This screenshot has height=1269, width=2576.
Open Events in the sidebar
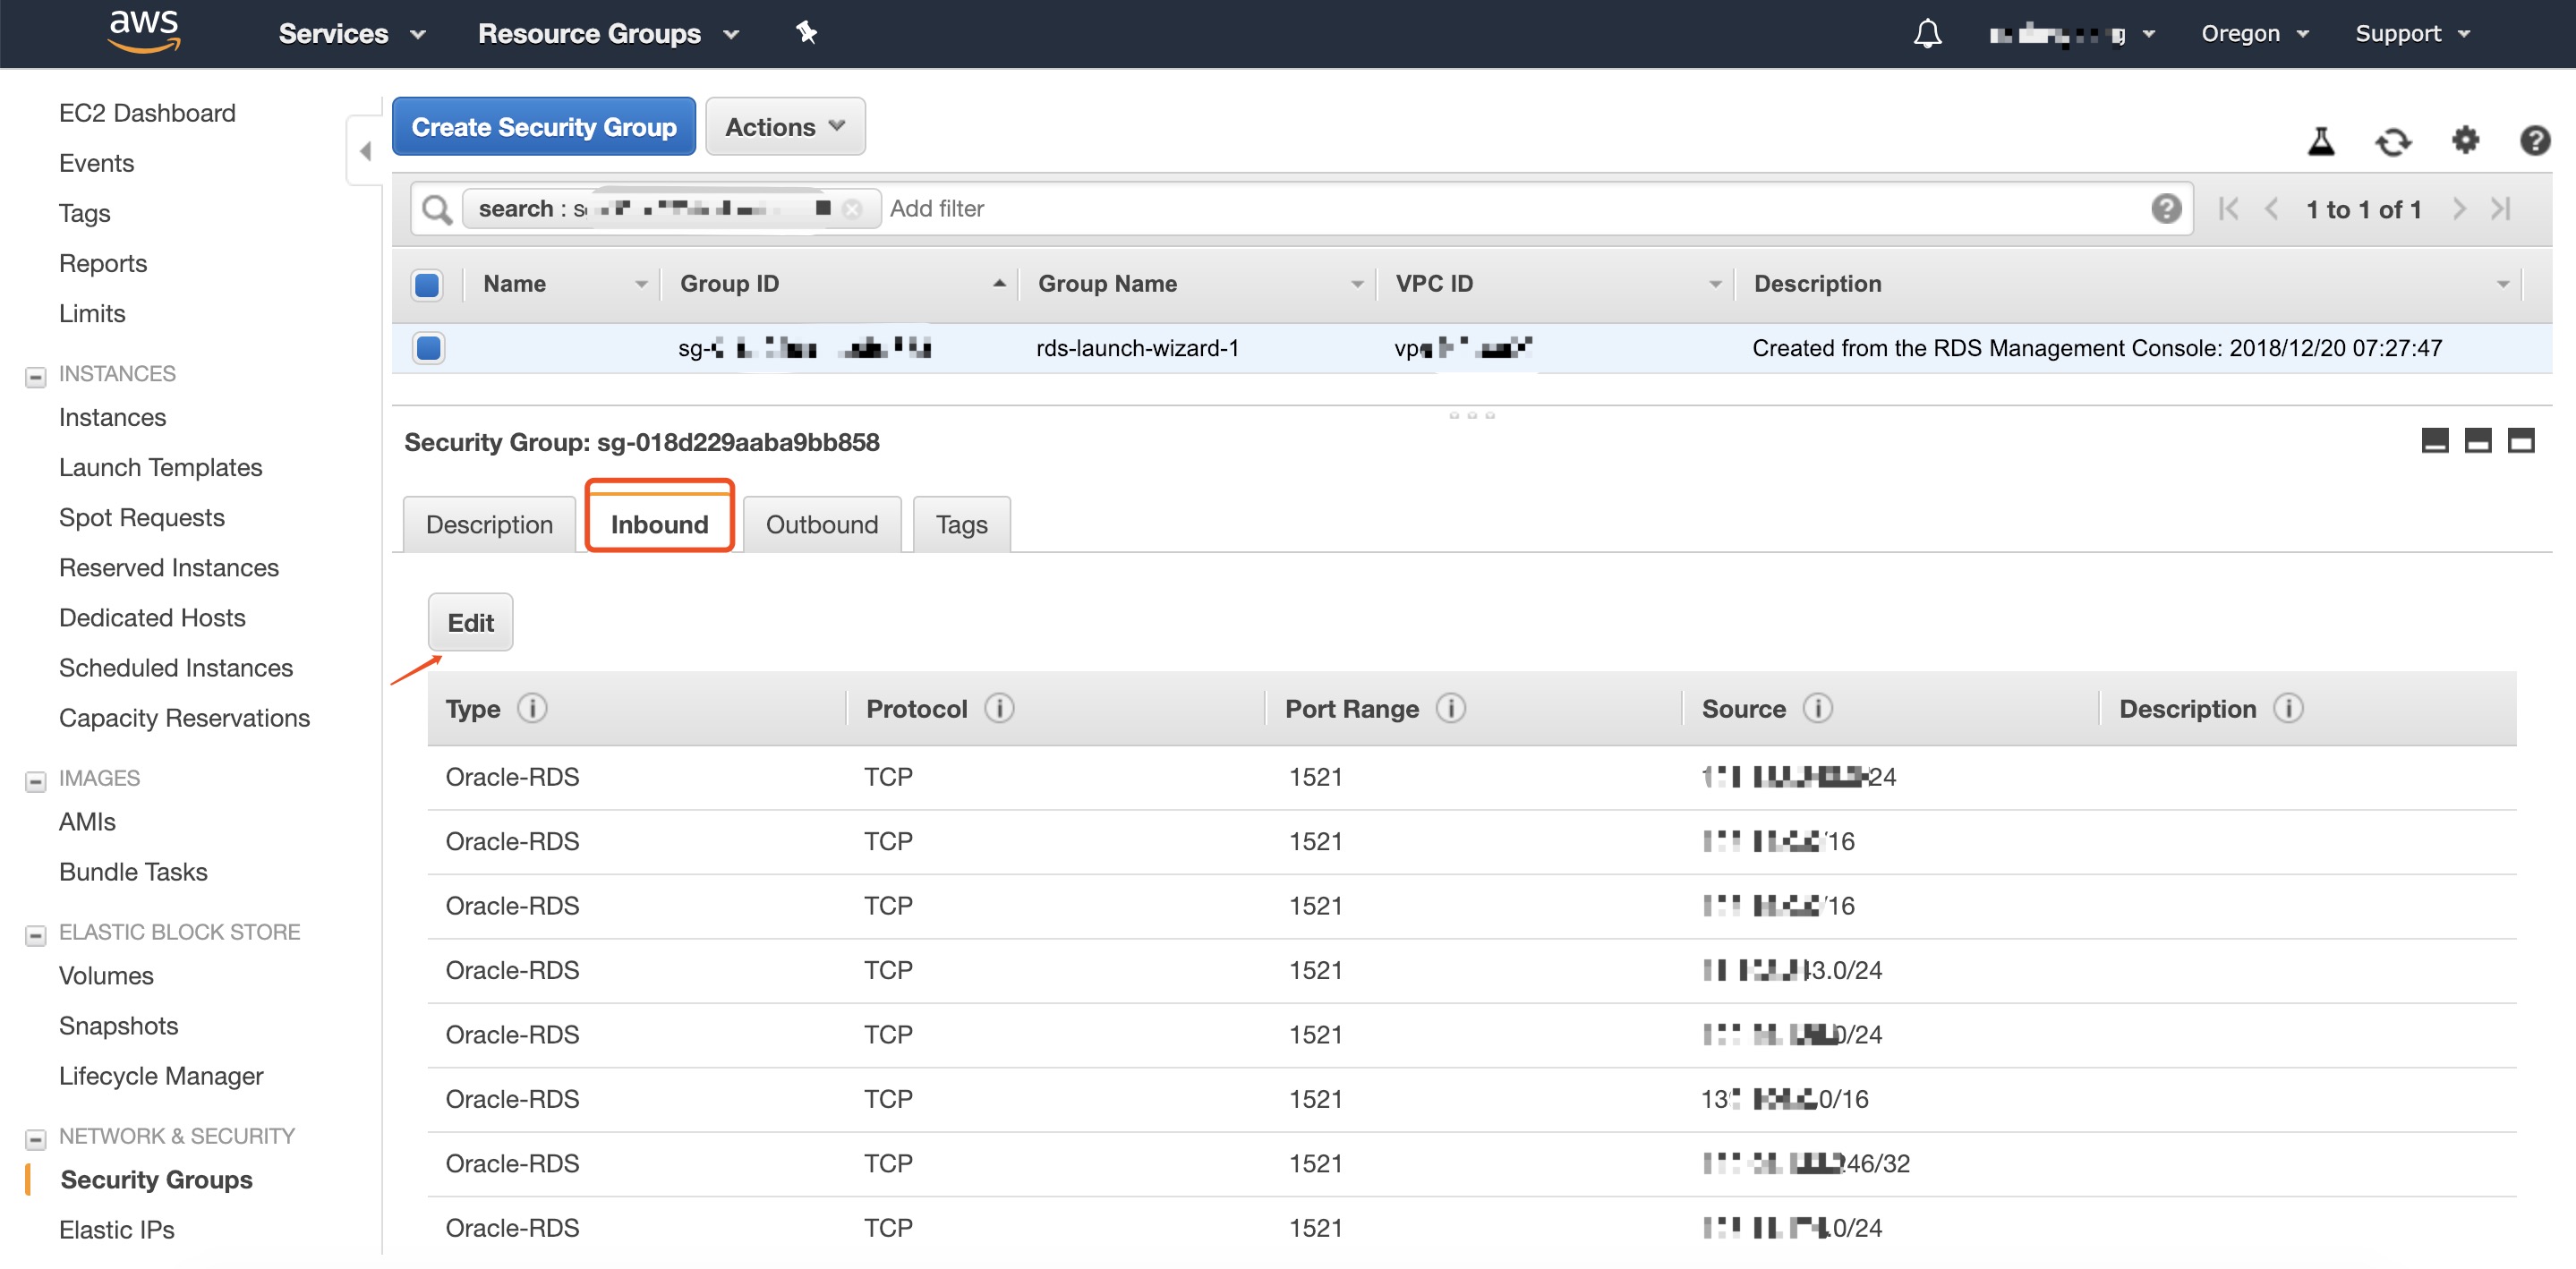pyautogui.click(x=96, y=163)
